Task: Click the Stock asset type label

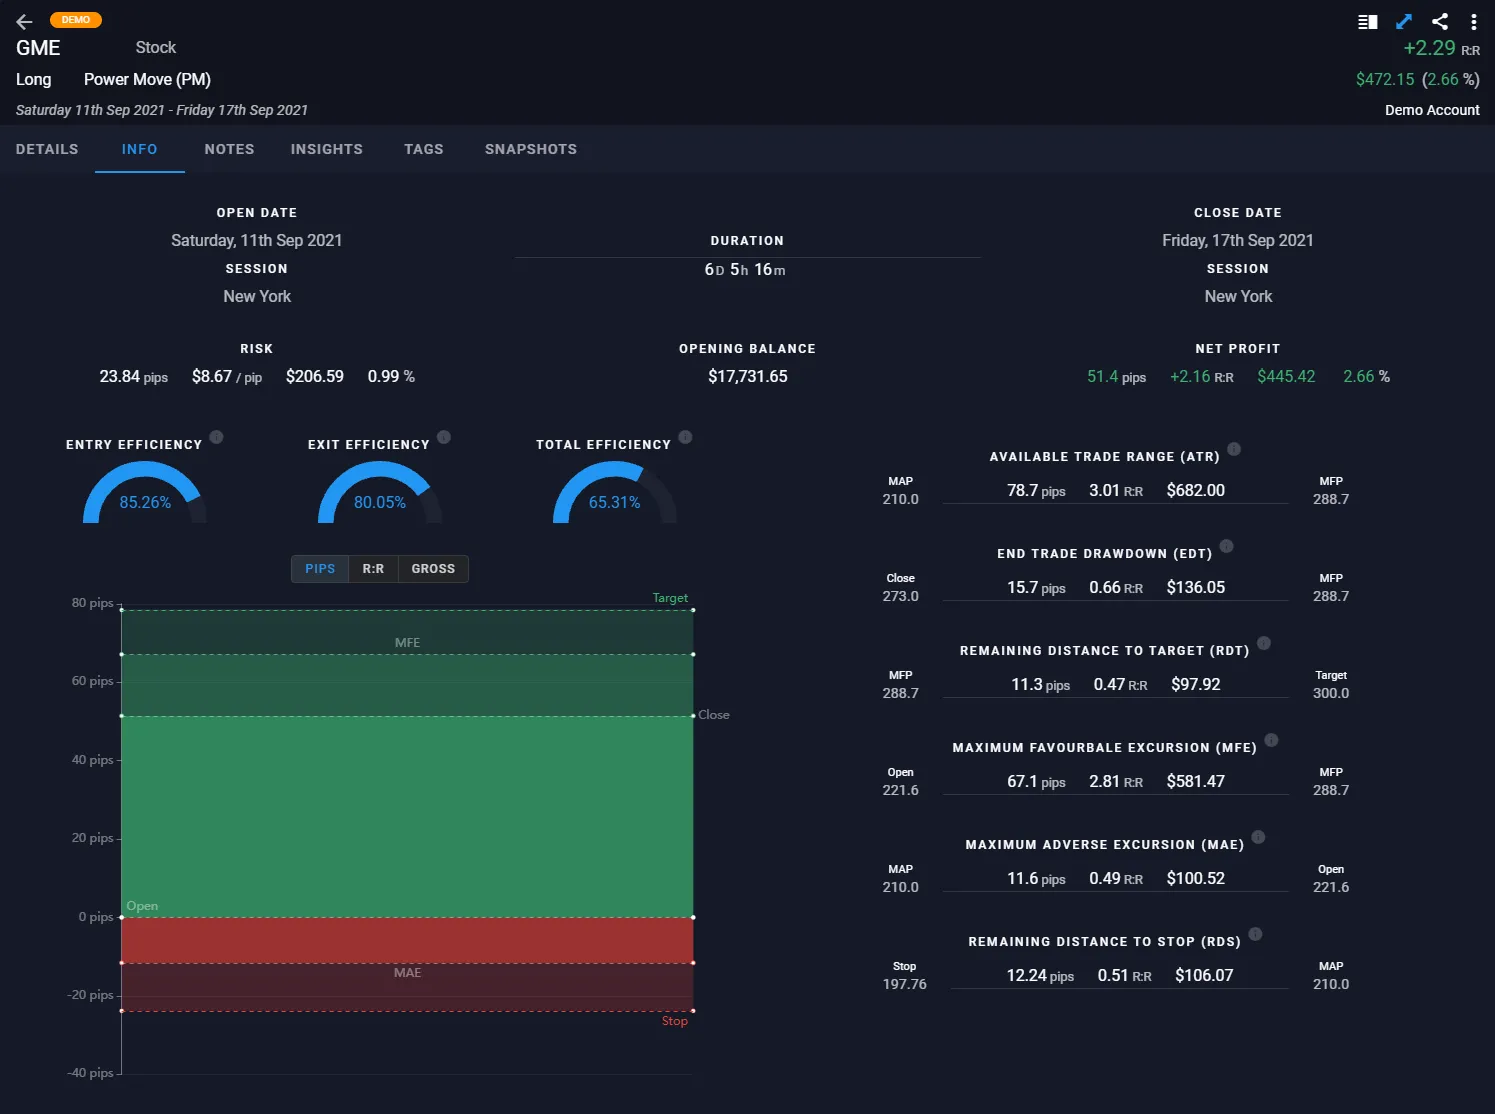Action: [156, 47]
